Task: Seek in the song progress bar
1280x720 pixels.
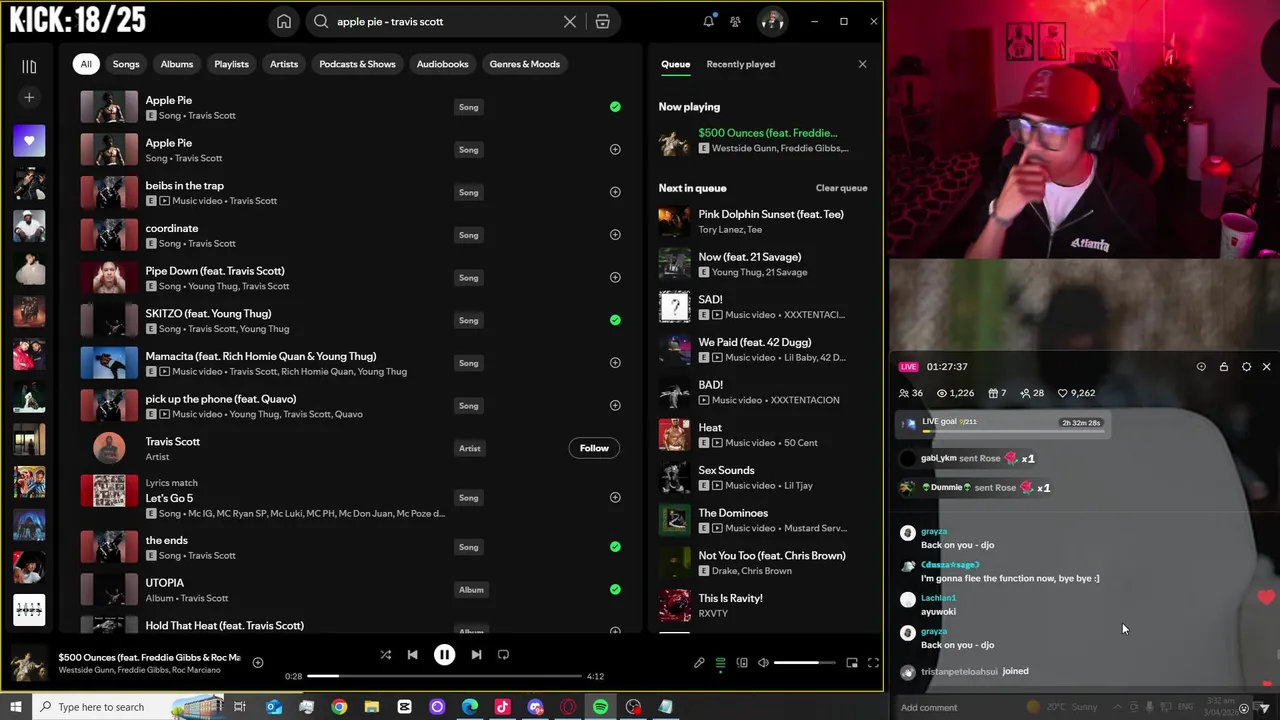Action: 445,676
